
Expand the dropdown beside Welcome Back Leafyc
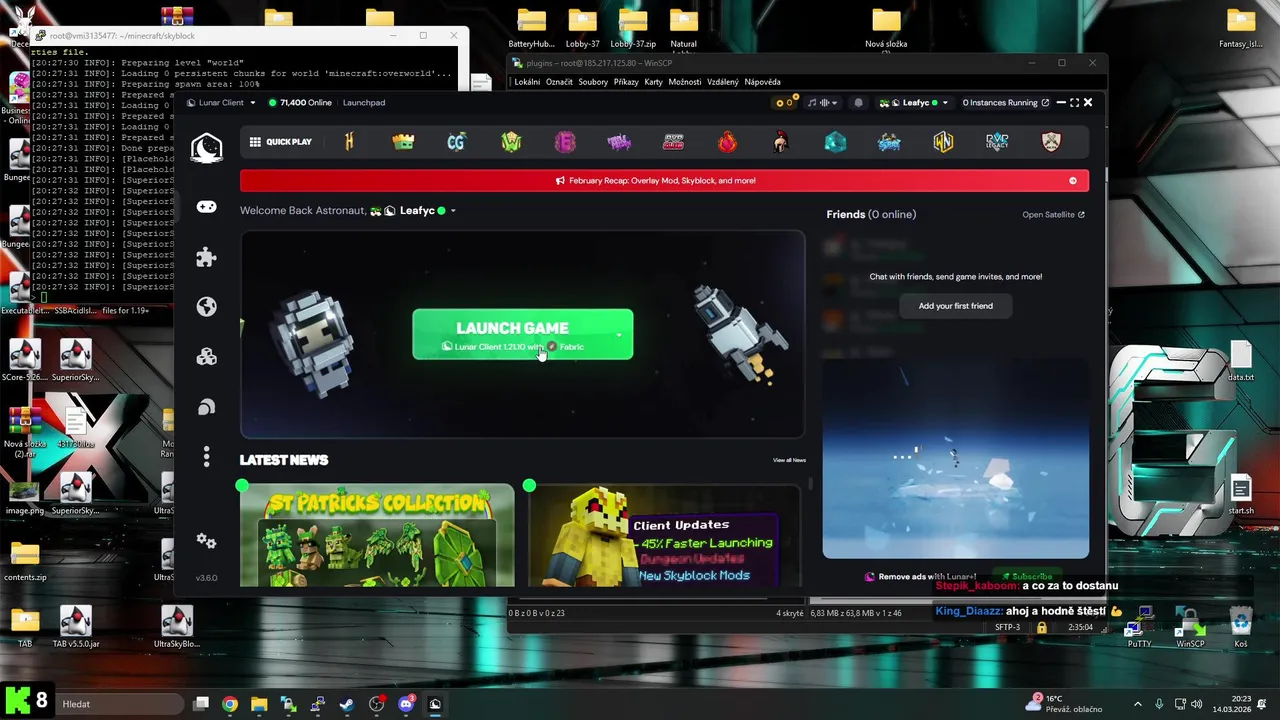point(453,211)
